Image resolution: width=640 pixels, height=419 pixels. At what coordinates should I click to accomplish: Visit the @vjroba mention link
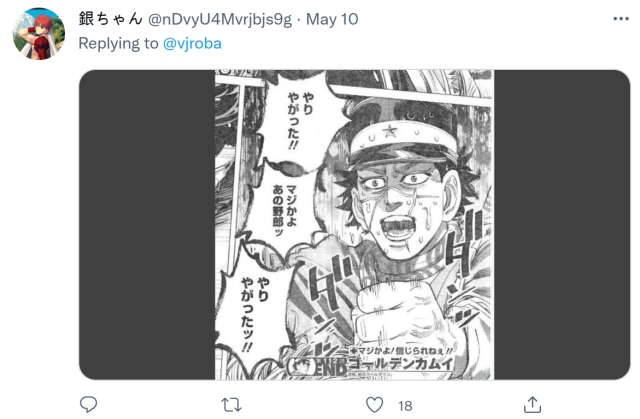tap(192, 43)
